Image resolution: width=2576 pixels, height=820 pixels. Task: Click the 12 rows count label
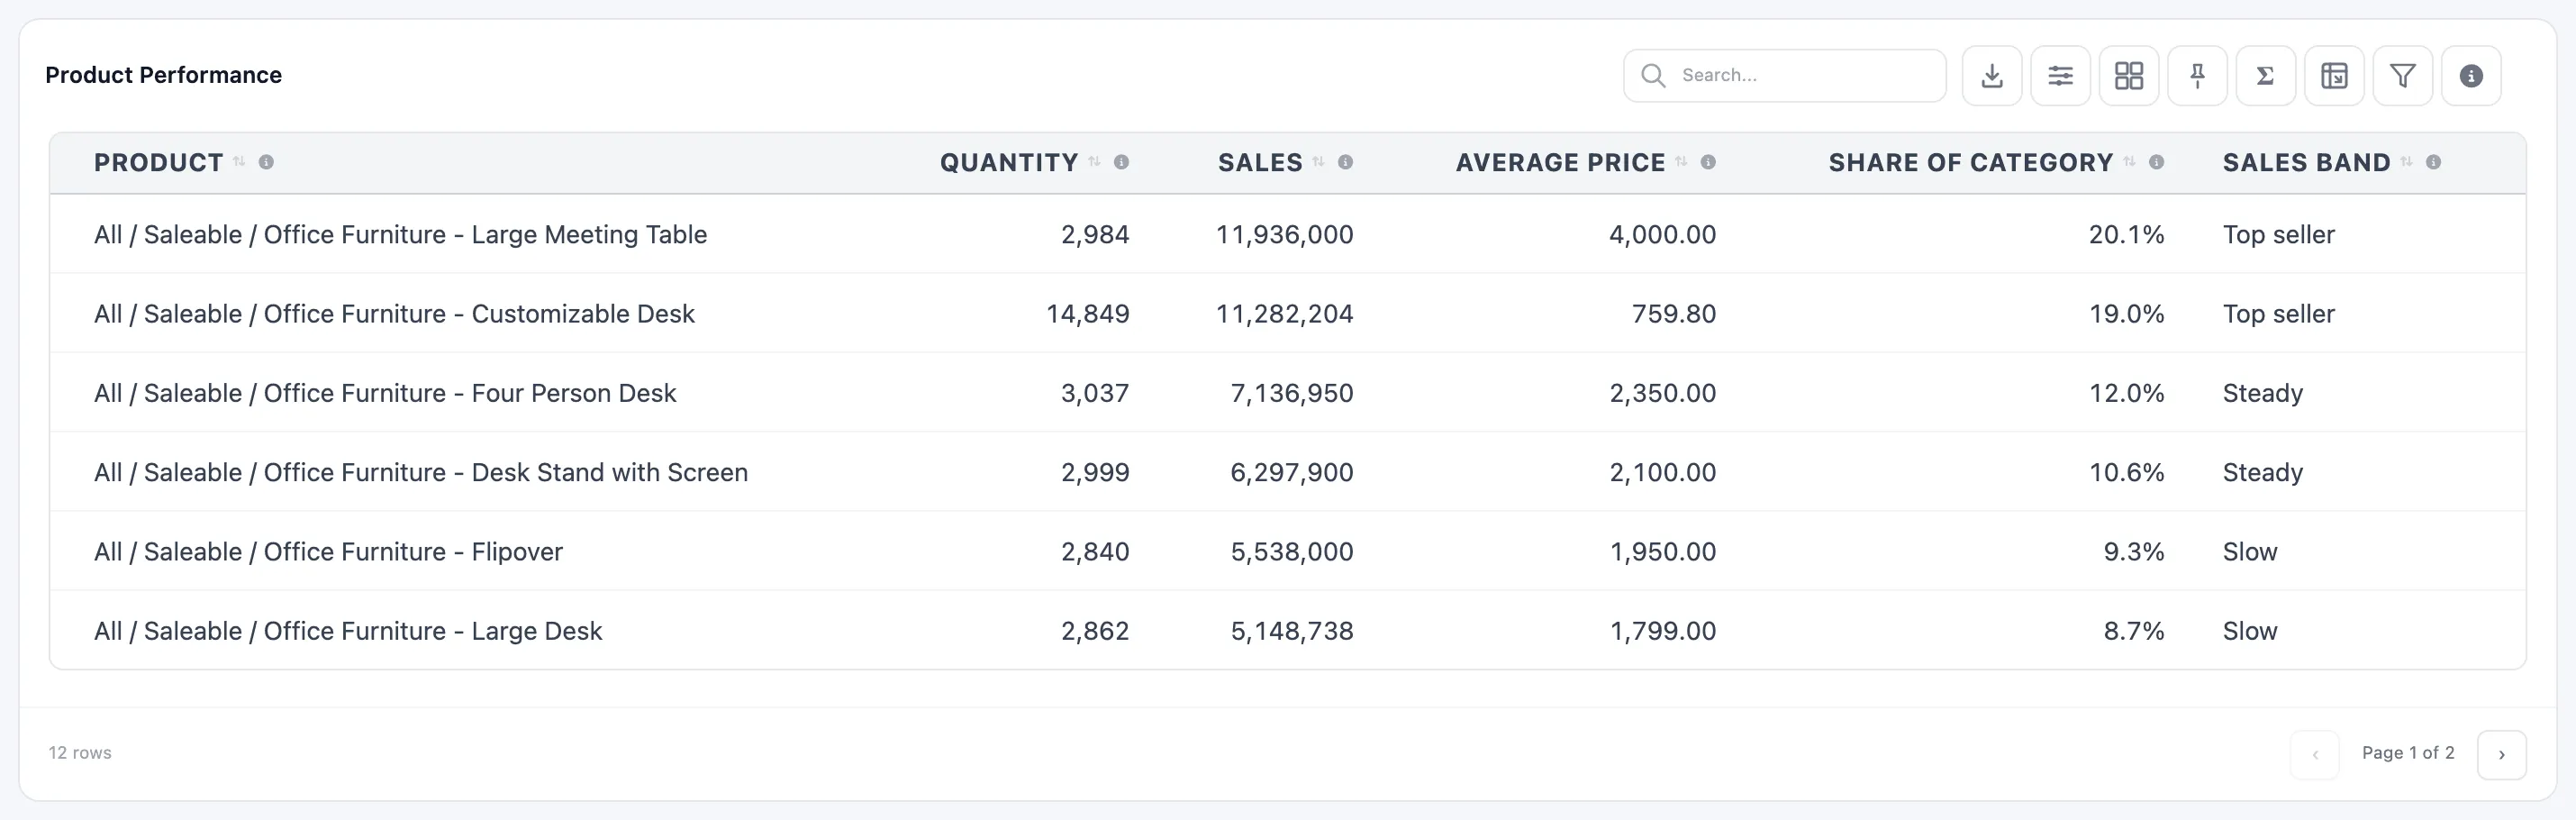click(80, 753)
